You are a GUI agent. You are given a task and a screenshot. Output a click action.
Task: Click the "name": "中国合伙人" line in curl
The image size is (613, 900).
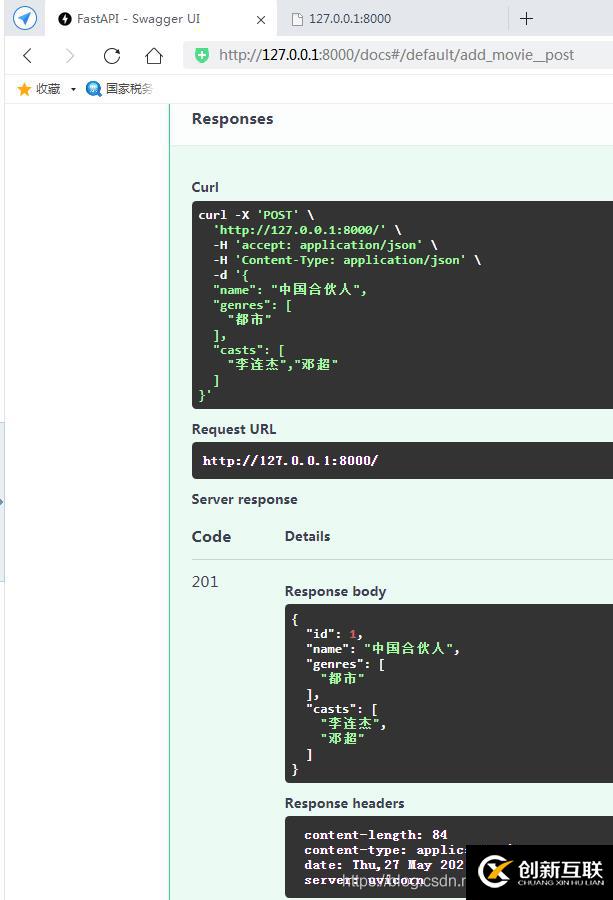click(x=290, y=289)
